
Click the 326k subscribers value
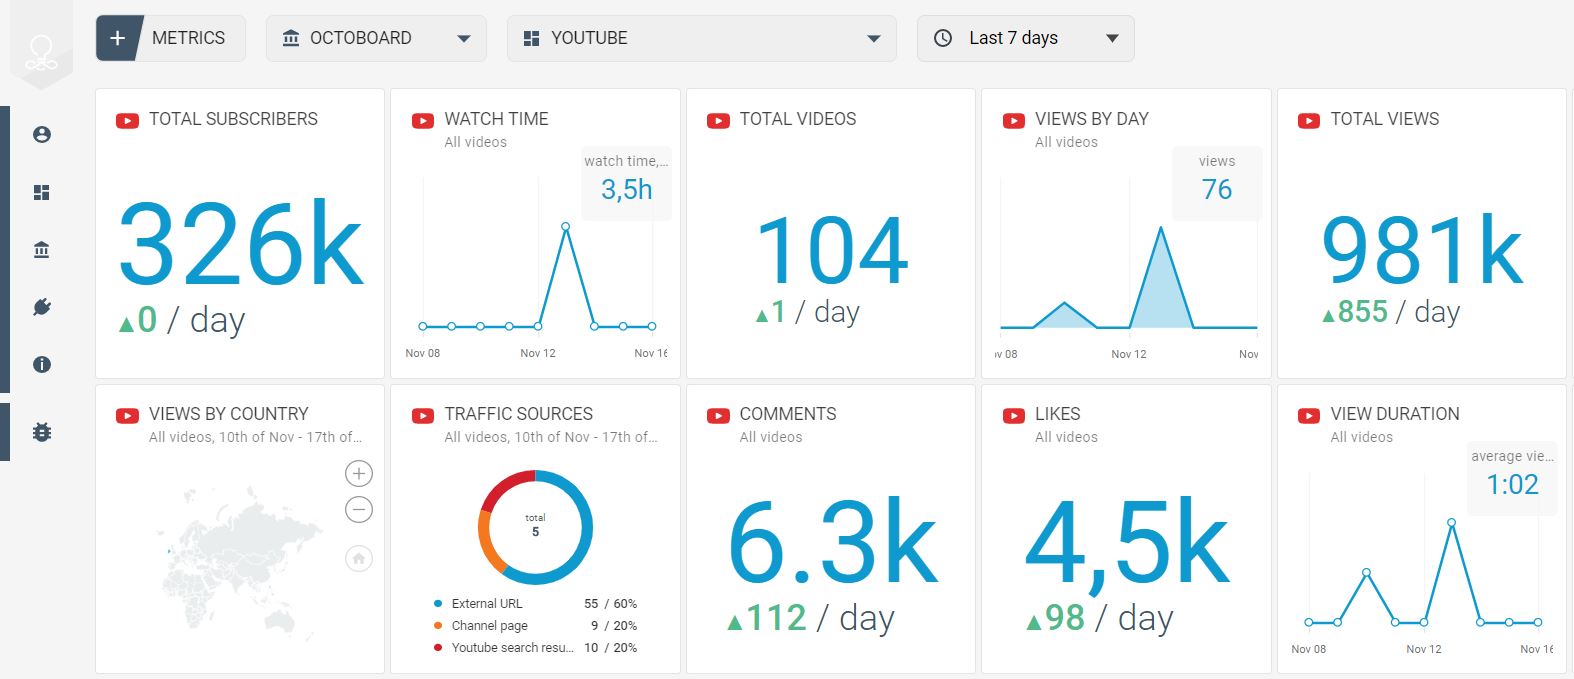[x=241, y=245]
